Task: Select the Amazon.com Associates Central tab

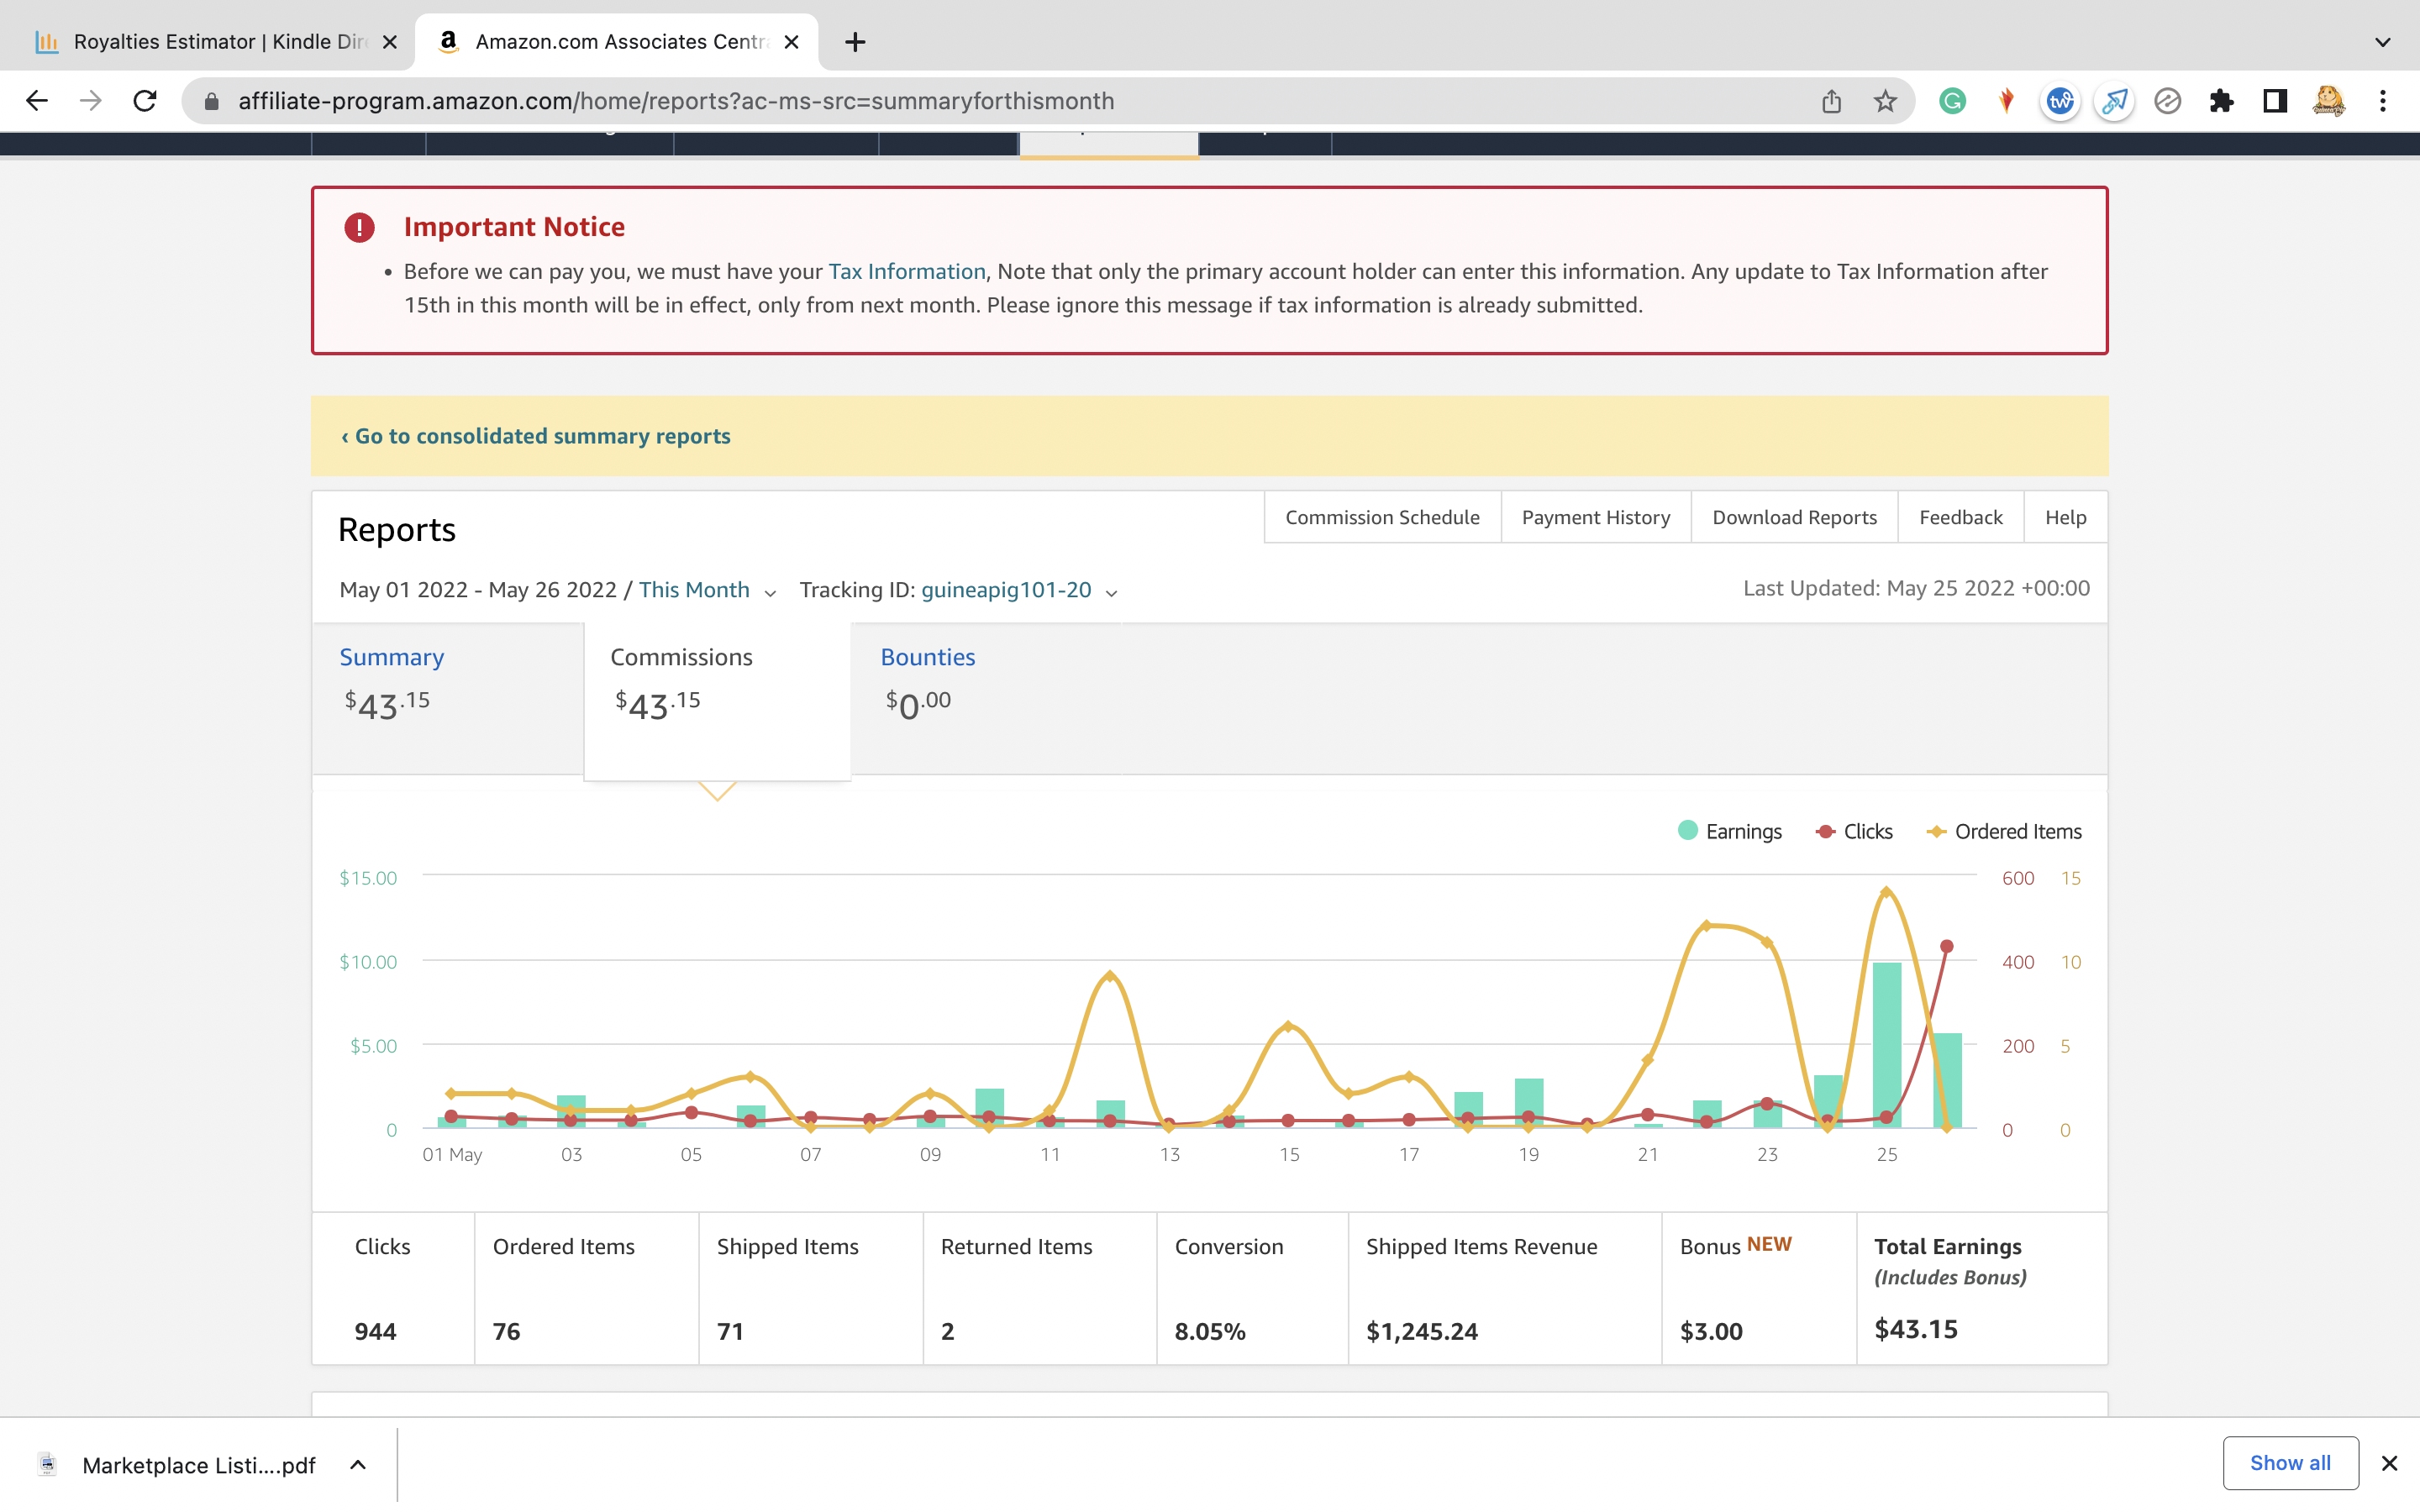Action: pos(615,42)
